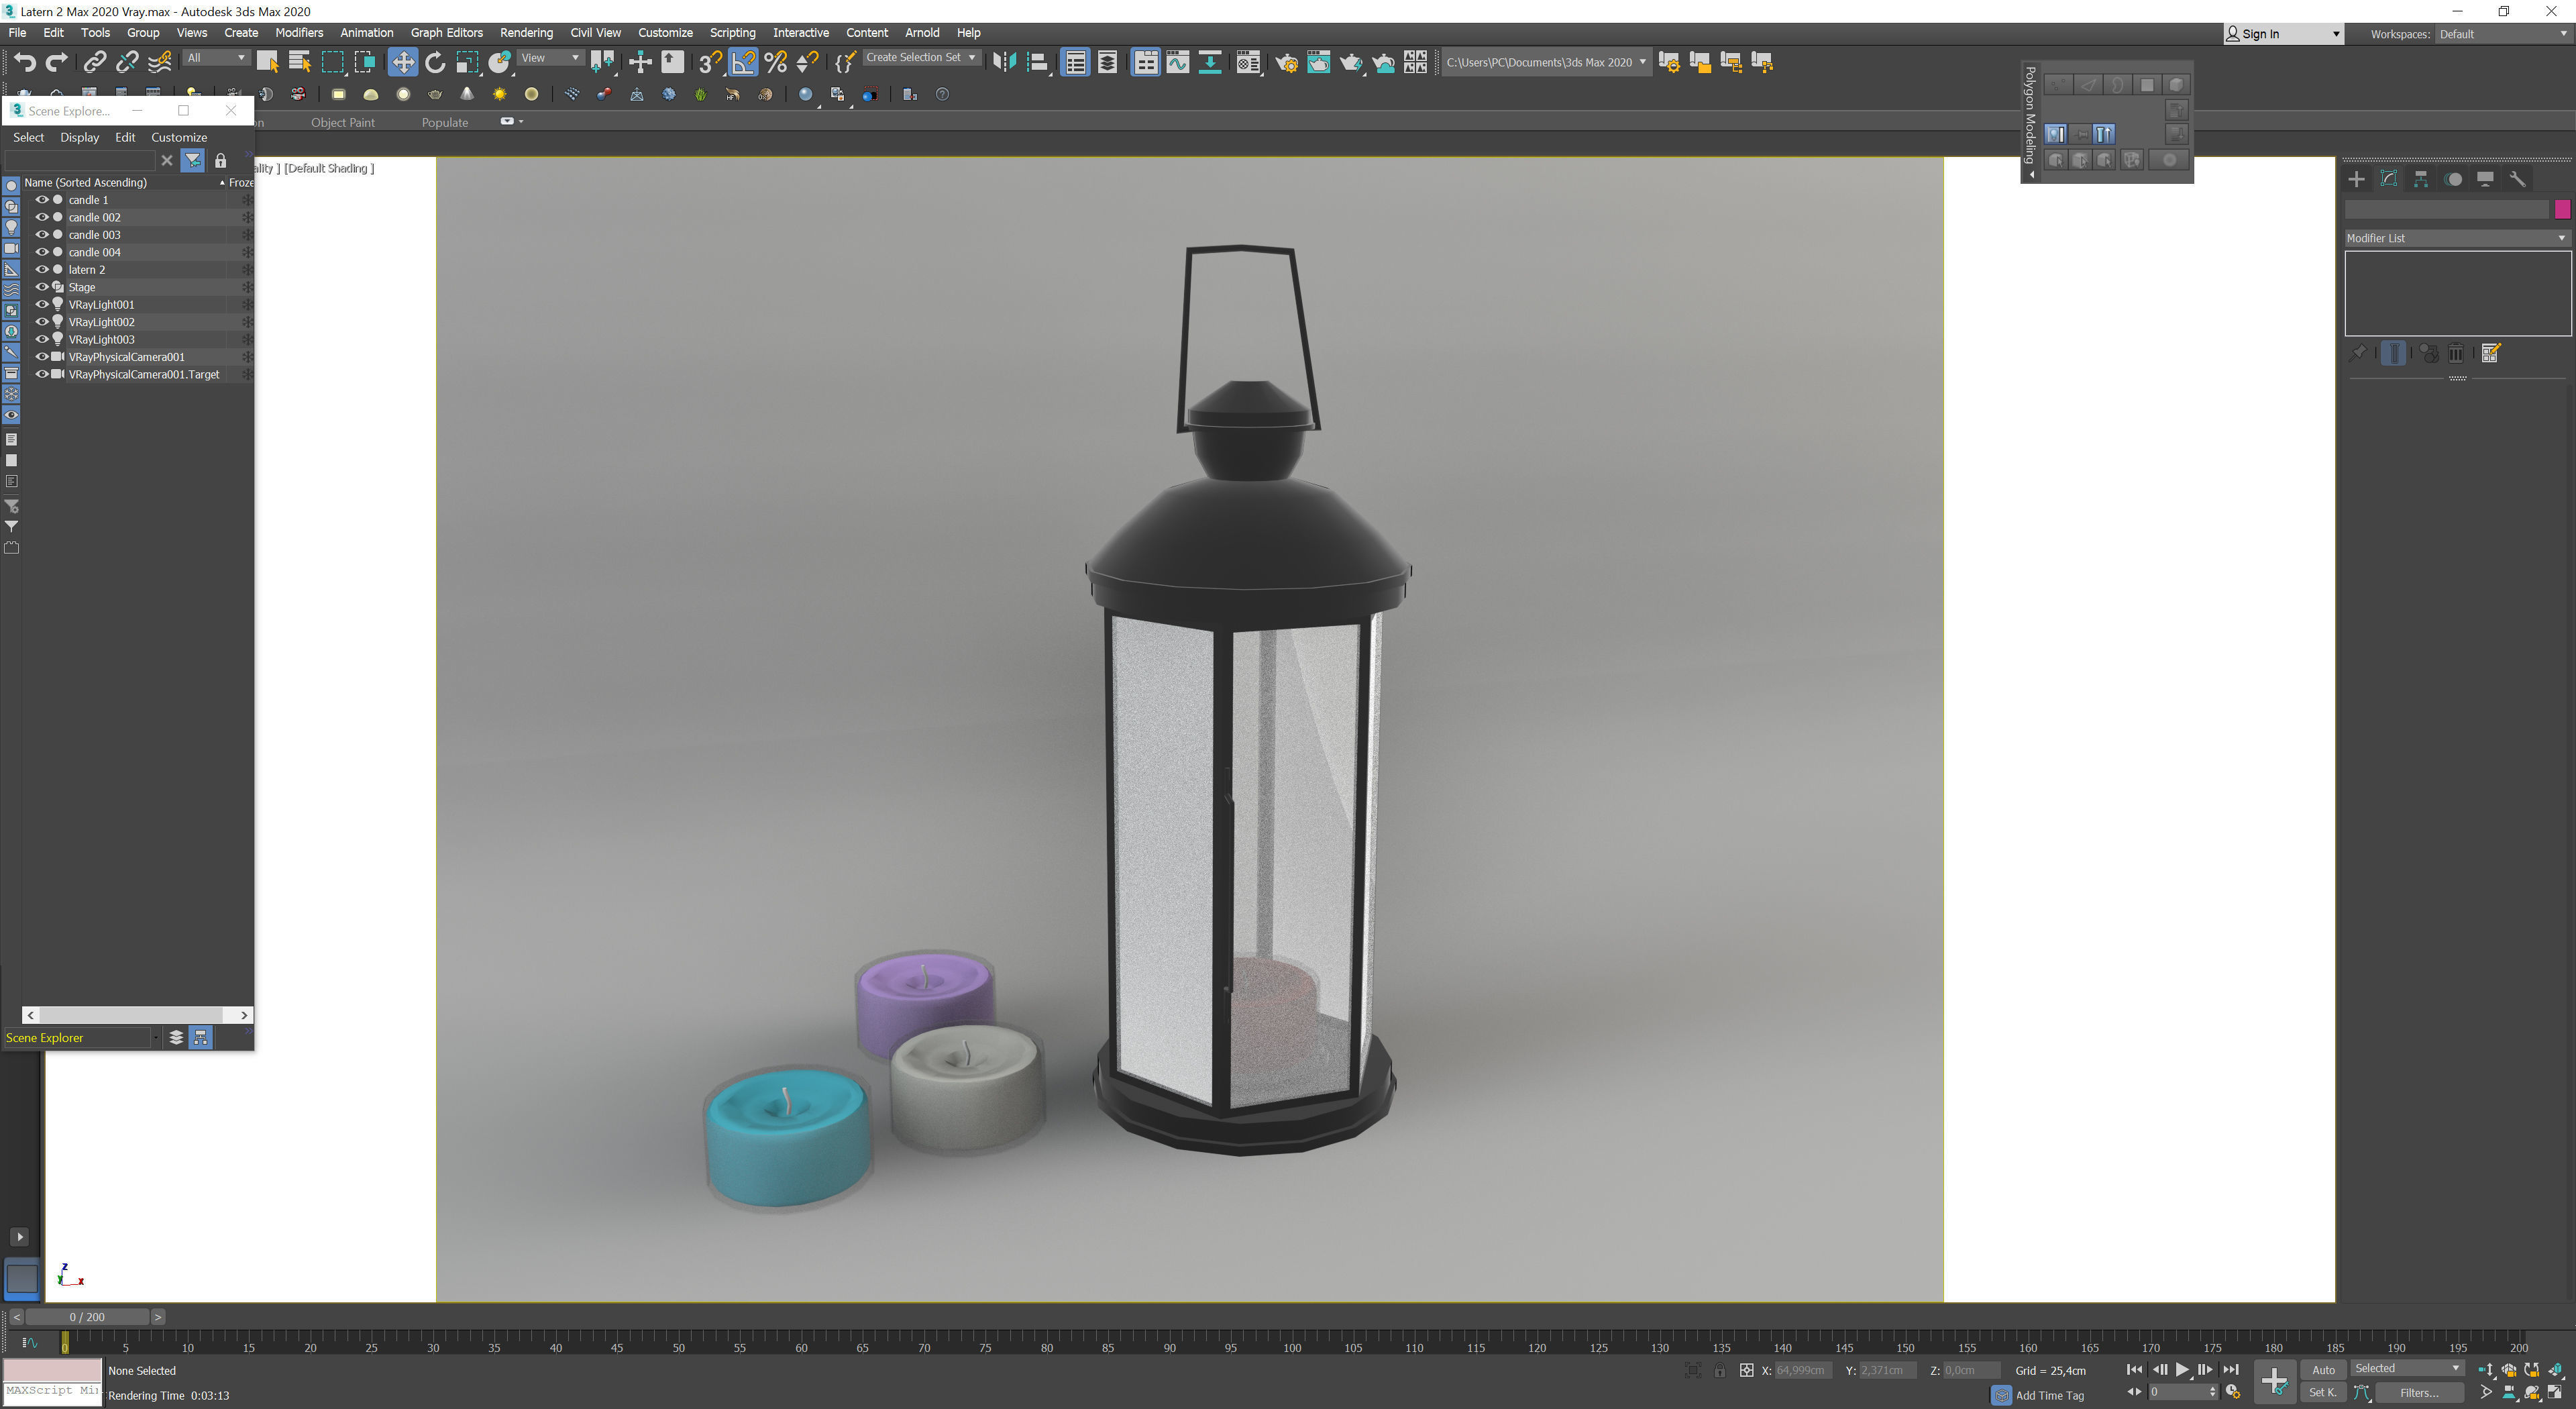
Task: Open Select by Name dialog icon
Action: click(299, 62)
